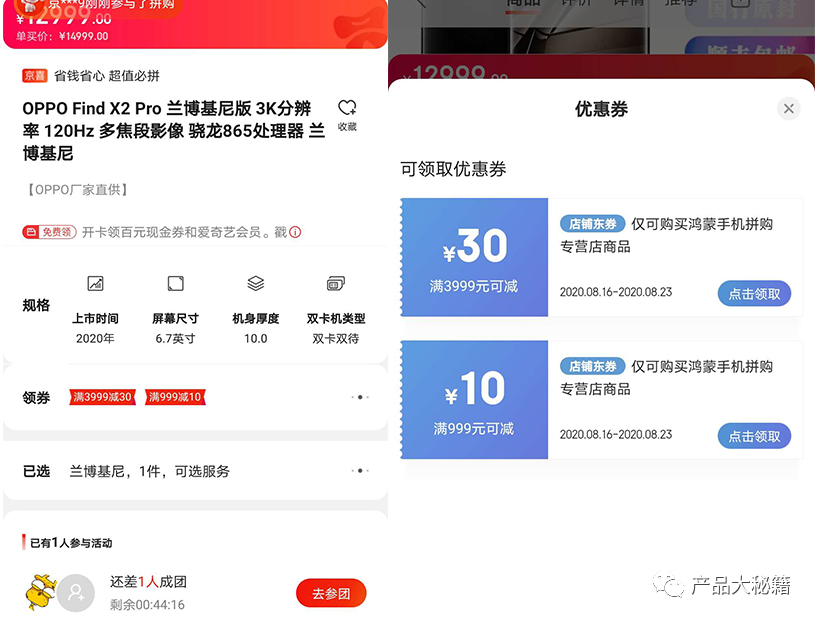Tap the 还差1人成团 text

148,582
